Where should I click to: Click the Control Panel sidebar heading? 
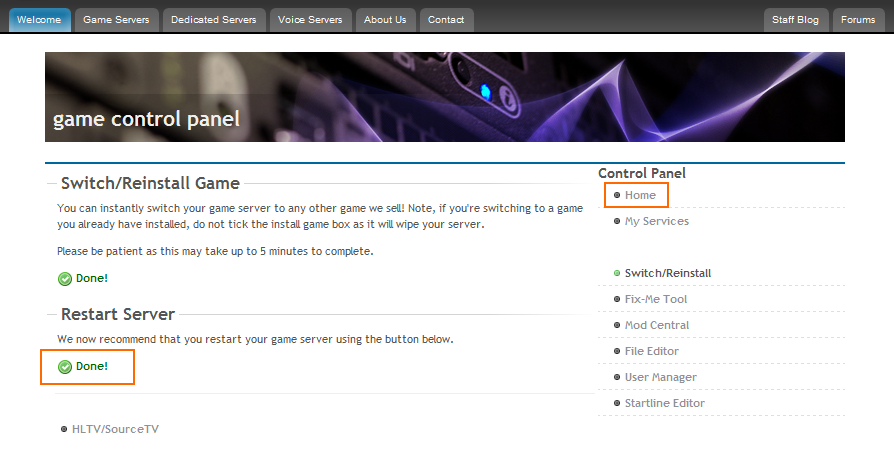point(642,173)
